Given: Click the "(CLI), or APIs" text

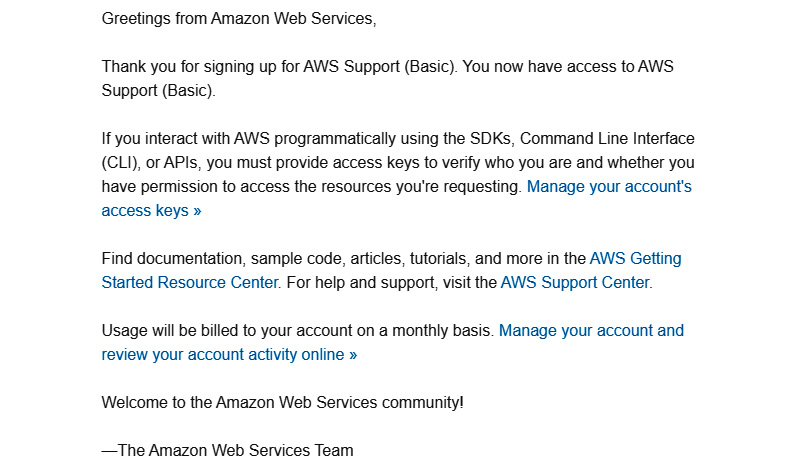Looking at the screenshot, I should (x=150, y=163).
